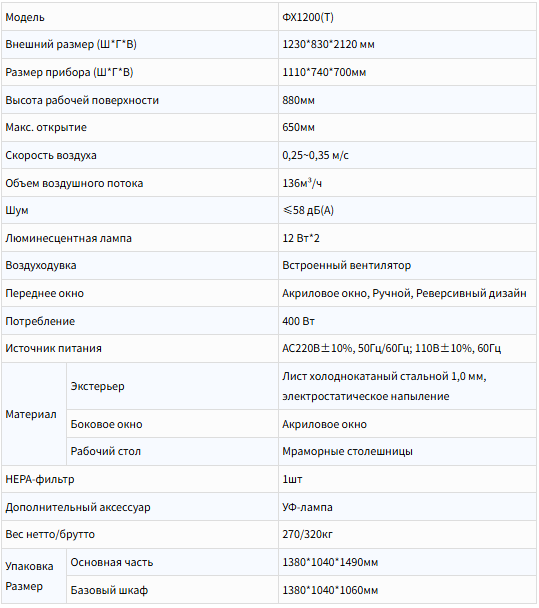Image resolution: width=539 pixels, height=608 pixels.
Task: Click the Люминесцентная лампа label
Action: [69, 238]
